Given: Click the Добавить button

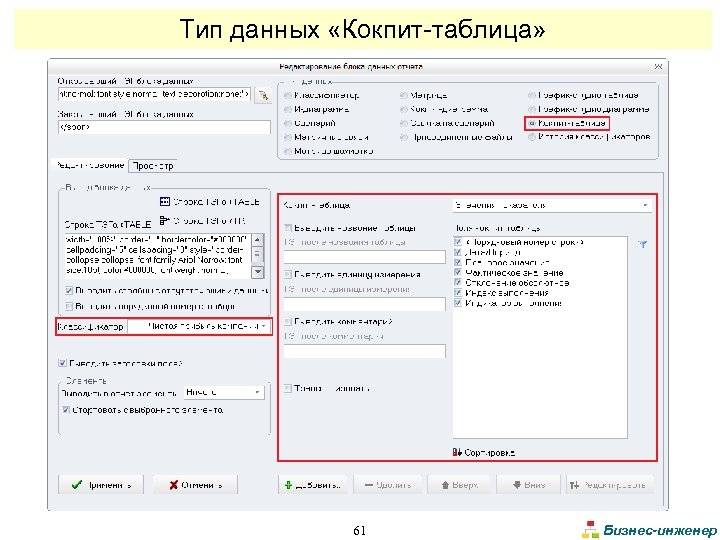Looking at the screenshot, I should (x=313, y=485).
